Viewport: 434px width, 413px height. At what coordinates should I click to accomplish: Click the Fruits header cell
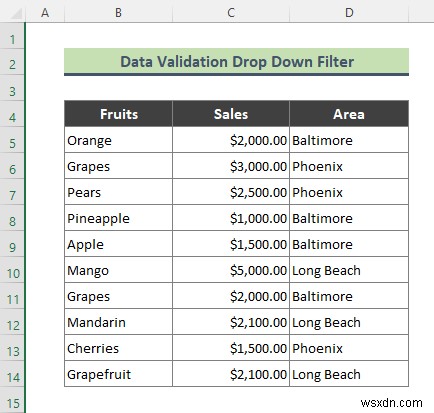click(118, 114)
